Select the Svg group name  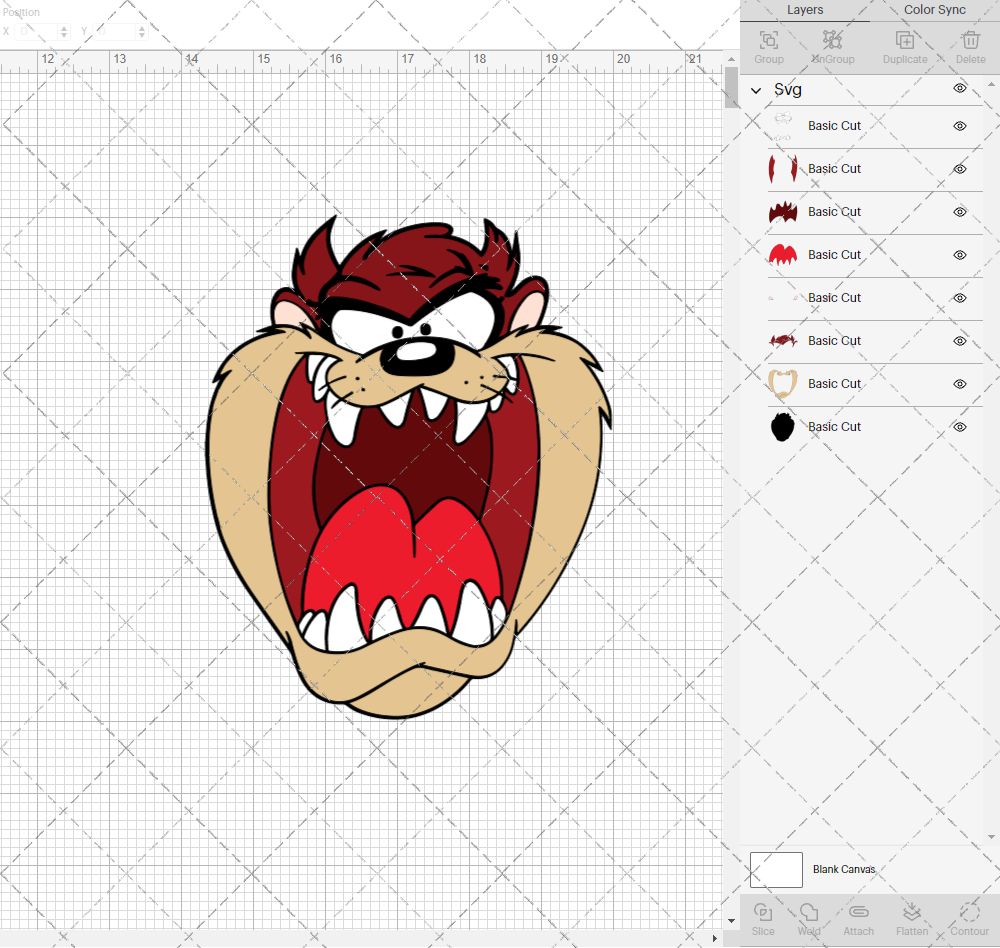pos(788,89)
